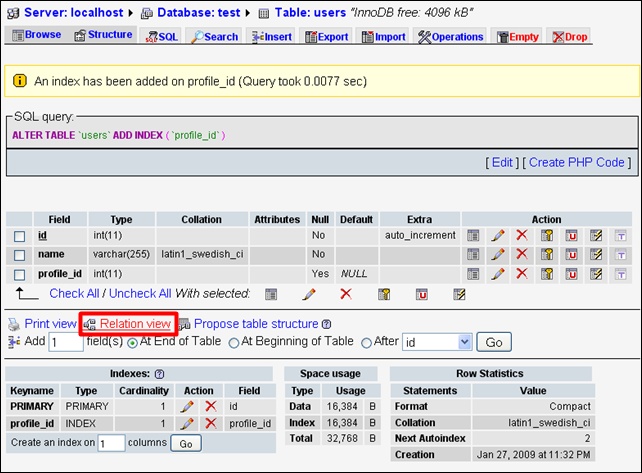
Task: Drop the profile_id index
Action: tap(211, 423)
